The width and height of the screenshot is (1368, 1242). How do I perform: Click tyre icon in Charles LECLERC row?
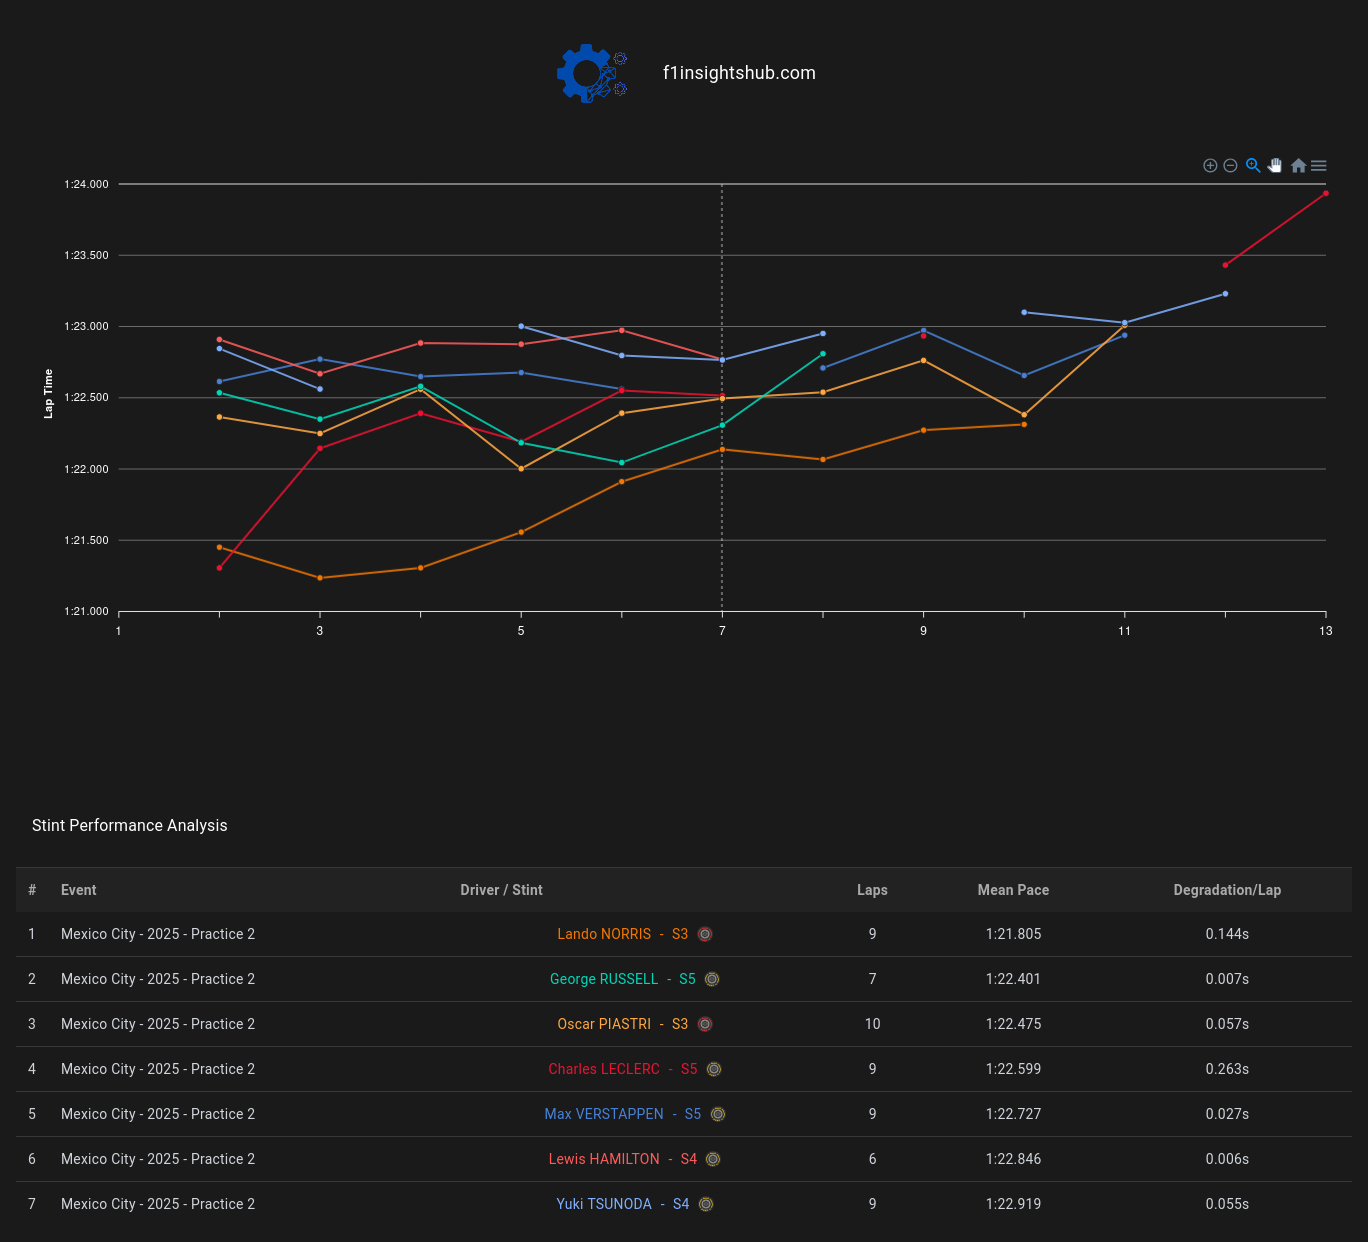point(714,1069)
